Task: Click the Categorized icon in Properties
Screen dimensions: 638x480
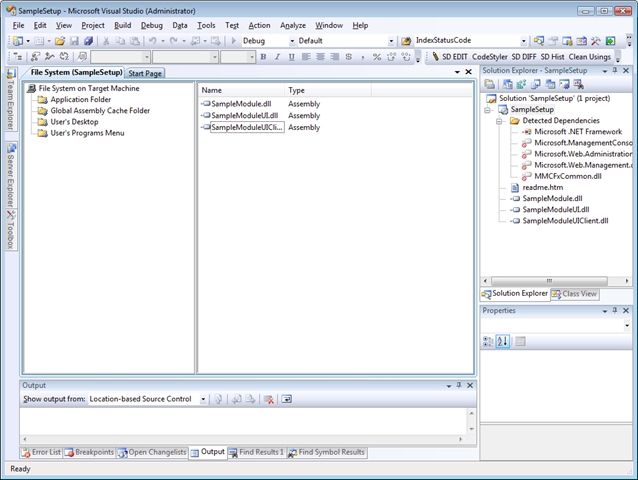Action: 488,341
